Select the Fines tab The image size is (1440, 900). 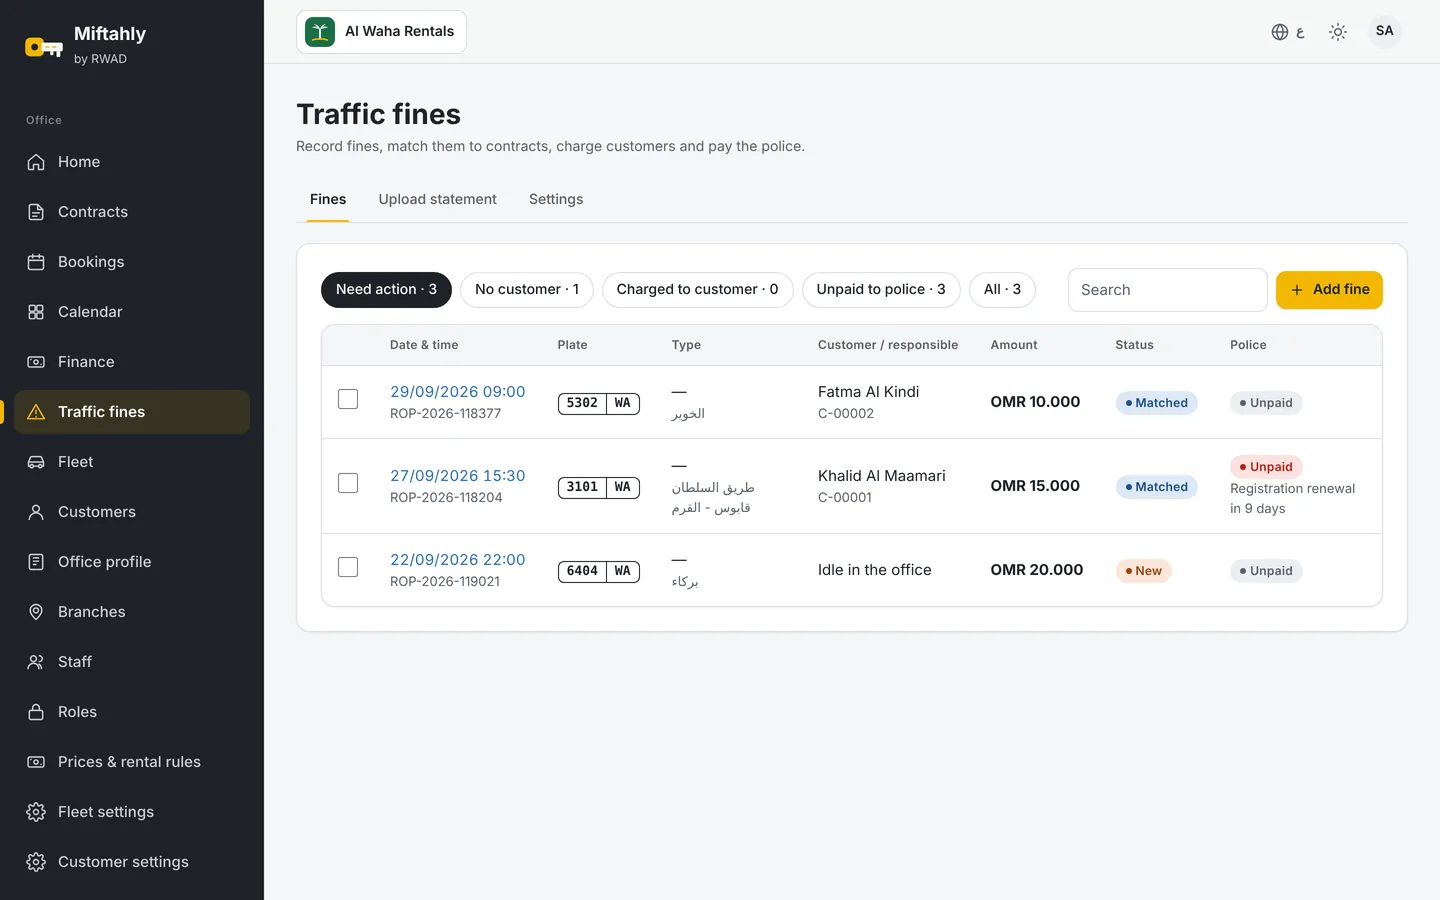[x=328, y=199]
